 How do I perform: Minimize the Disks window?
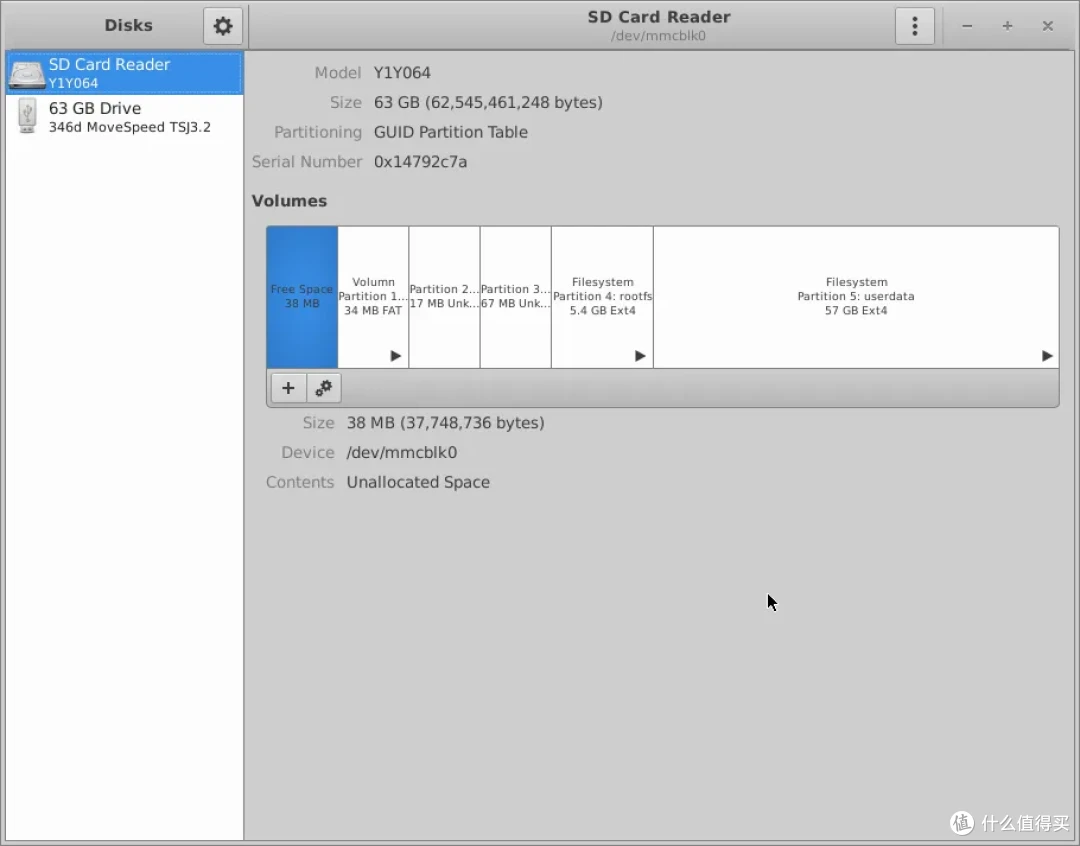point(967,26)
